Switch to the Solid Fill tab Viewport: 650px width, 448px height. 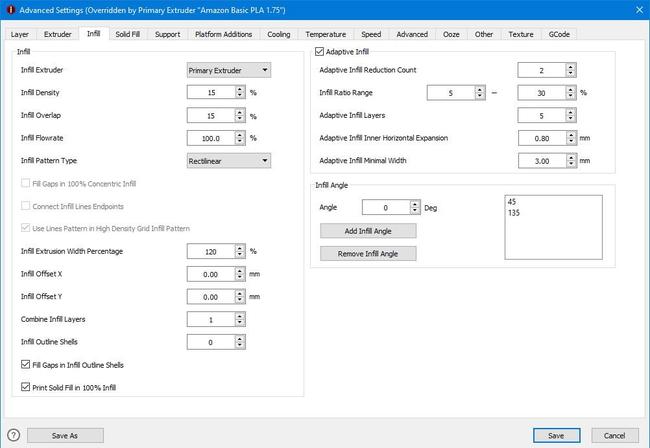pos(127,34)
